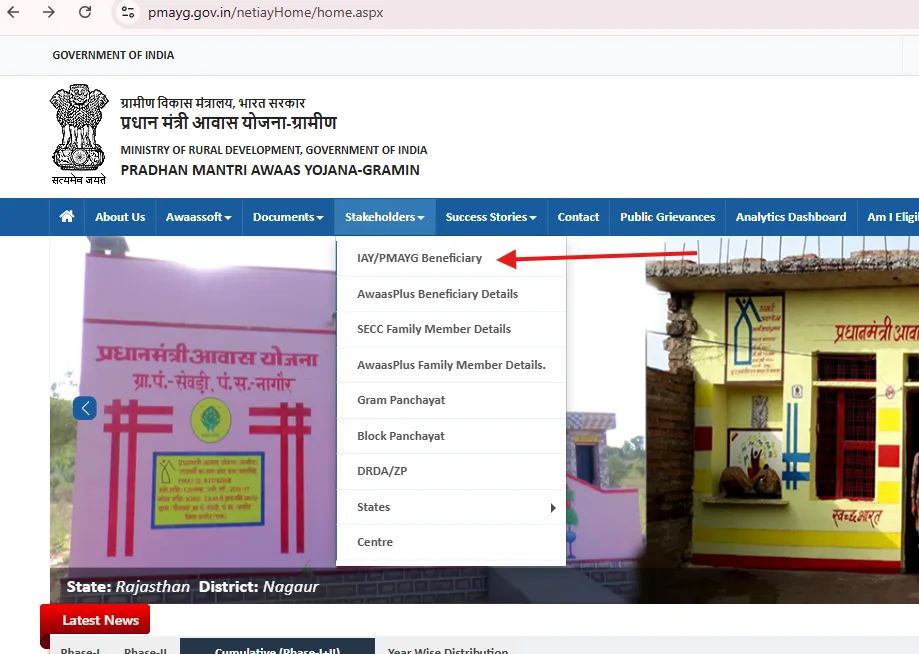Expand the Awaassoft dropdown menu
This screenshot has height=654, width=919.
[x=199, y=217]
